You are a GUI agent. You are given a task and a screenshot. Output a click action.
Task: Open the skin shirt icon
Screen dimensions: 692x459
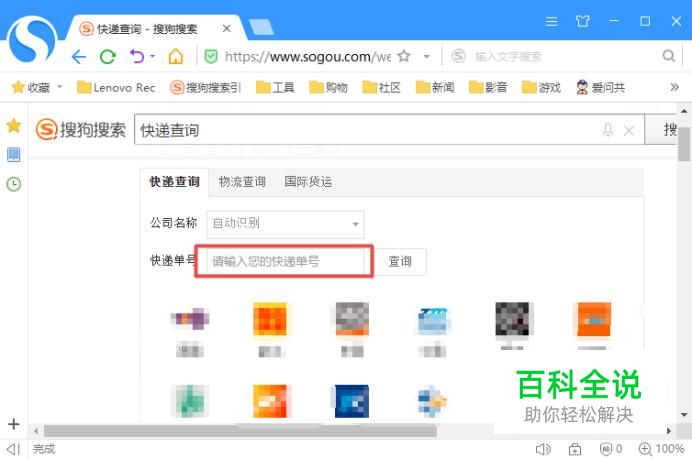pyautogui.click(x=583, y=21)
